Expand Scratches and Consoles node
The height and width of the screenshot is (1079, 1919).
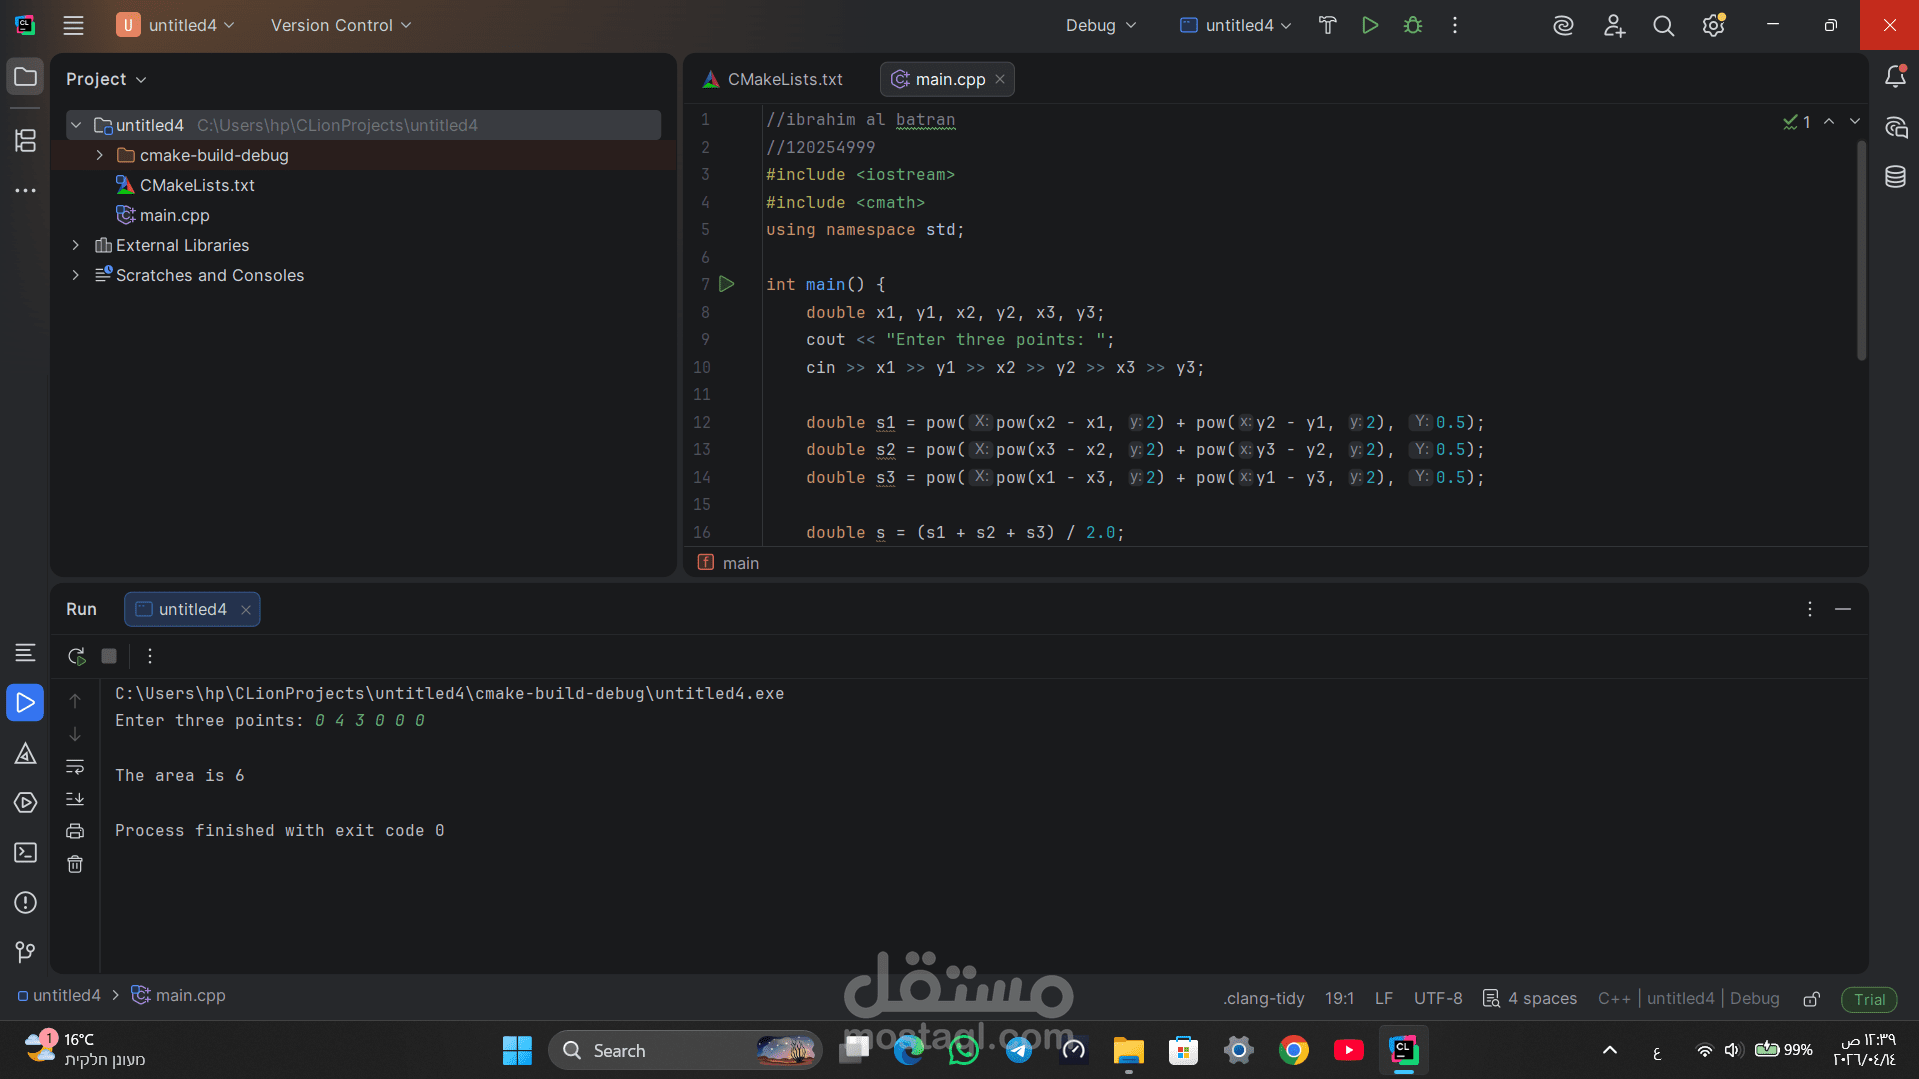pyautogui.click(x=76, y=275)
